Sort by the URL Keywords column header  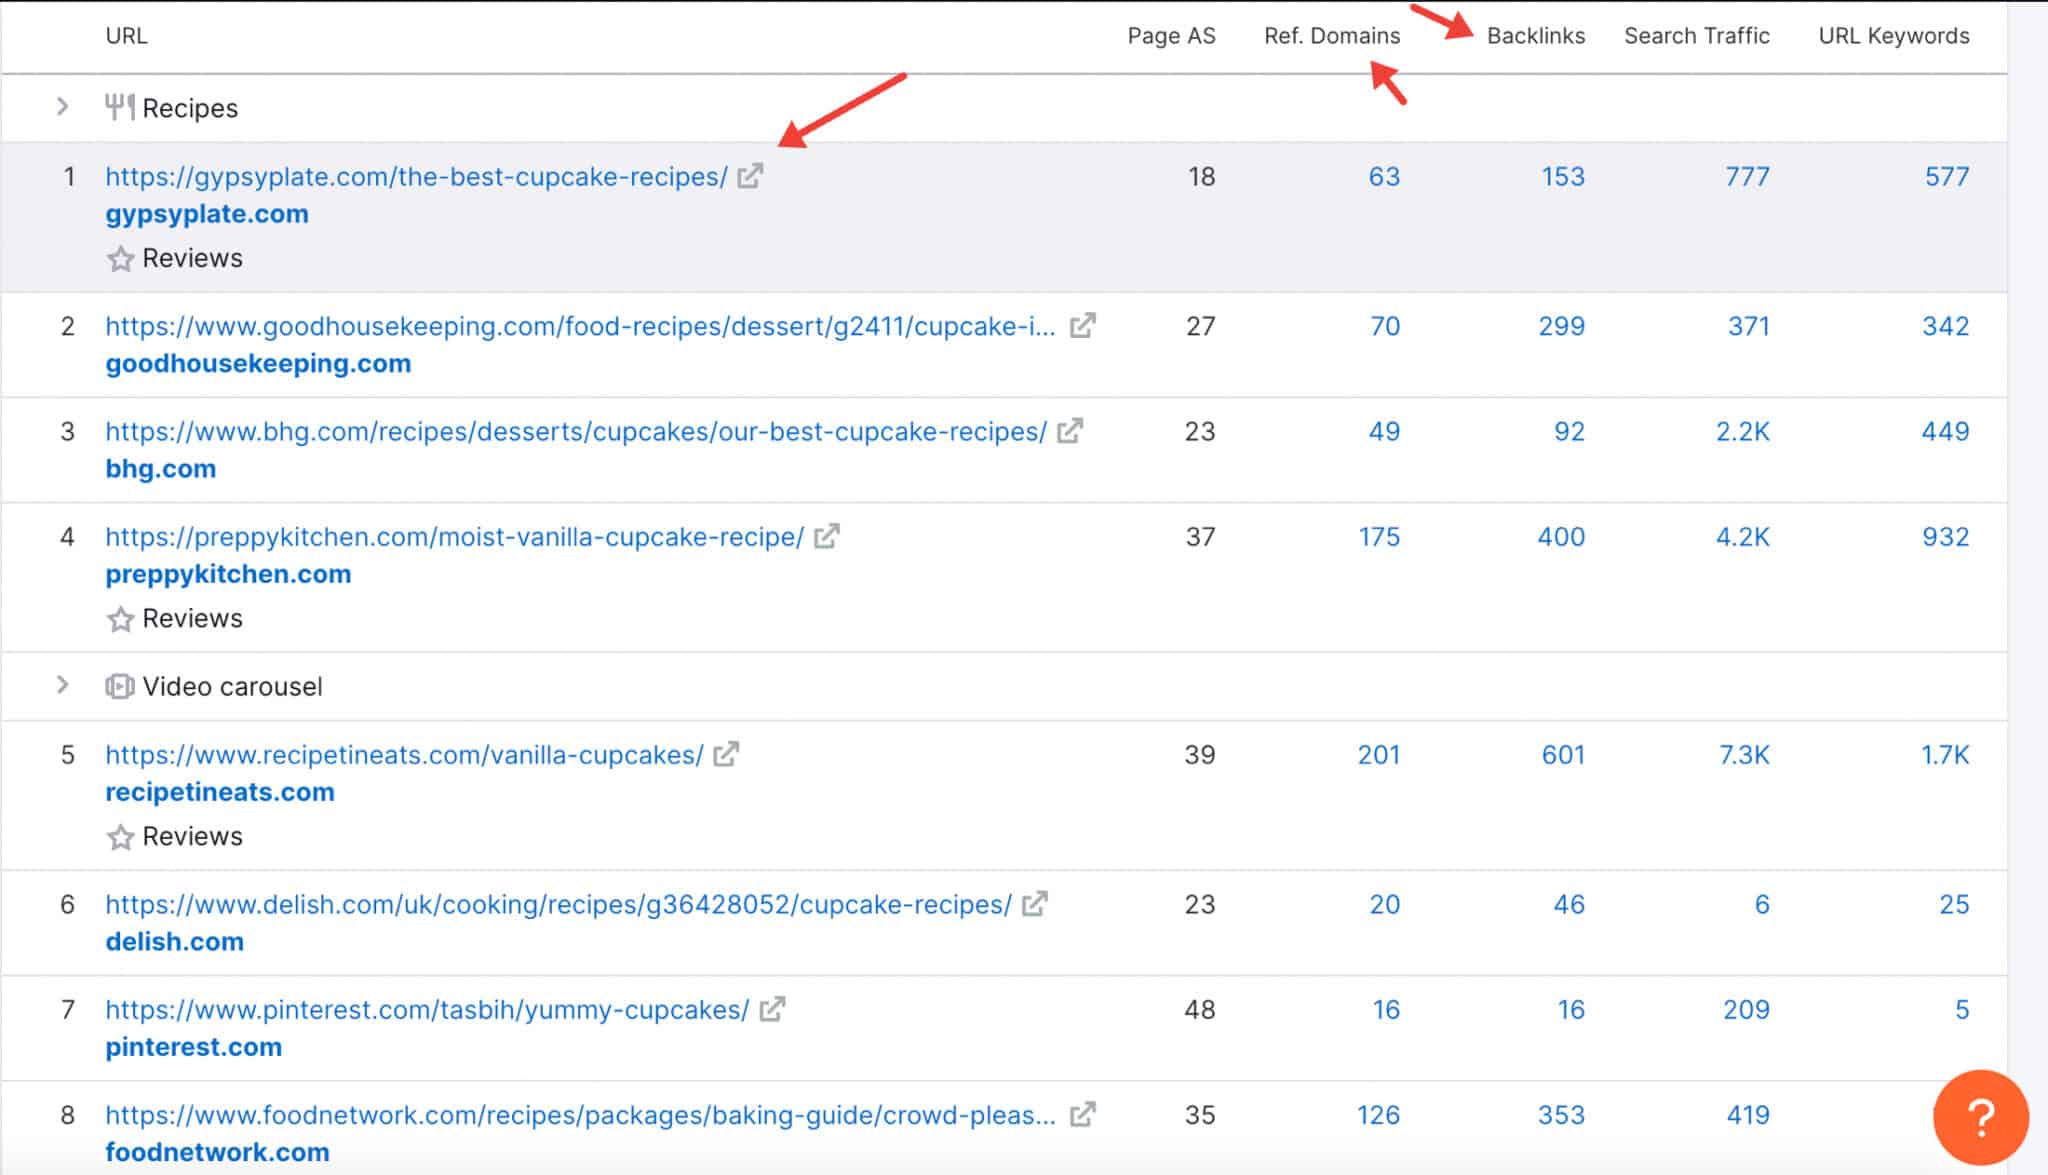tap(1894, 36)
